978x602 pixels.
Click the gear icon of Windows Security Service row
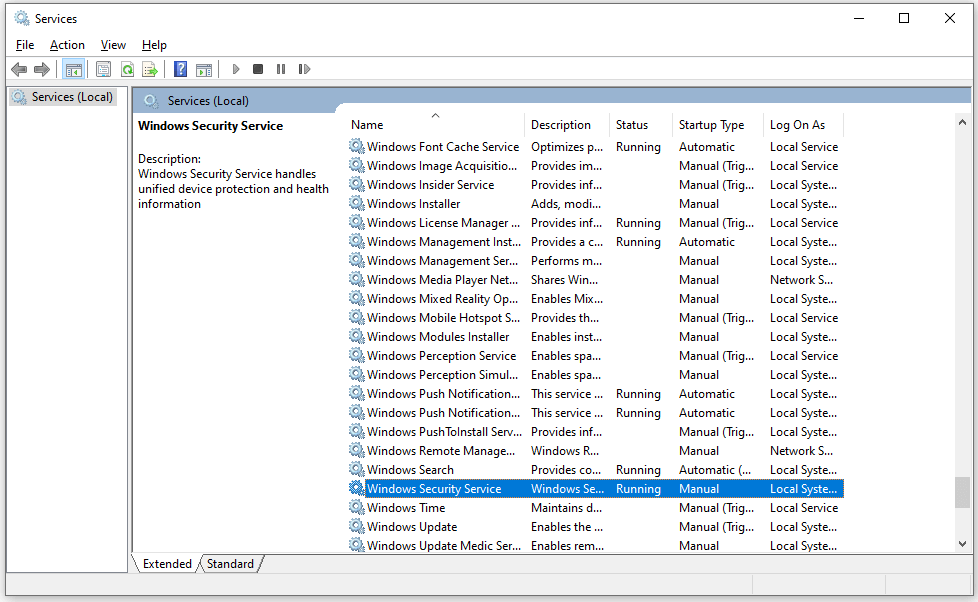[x=357, y=488]
